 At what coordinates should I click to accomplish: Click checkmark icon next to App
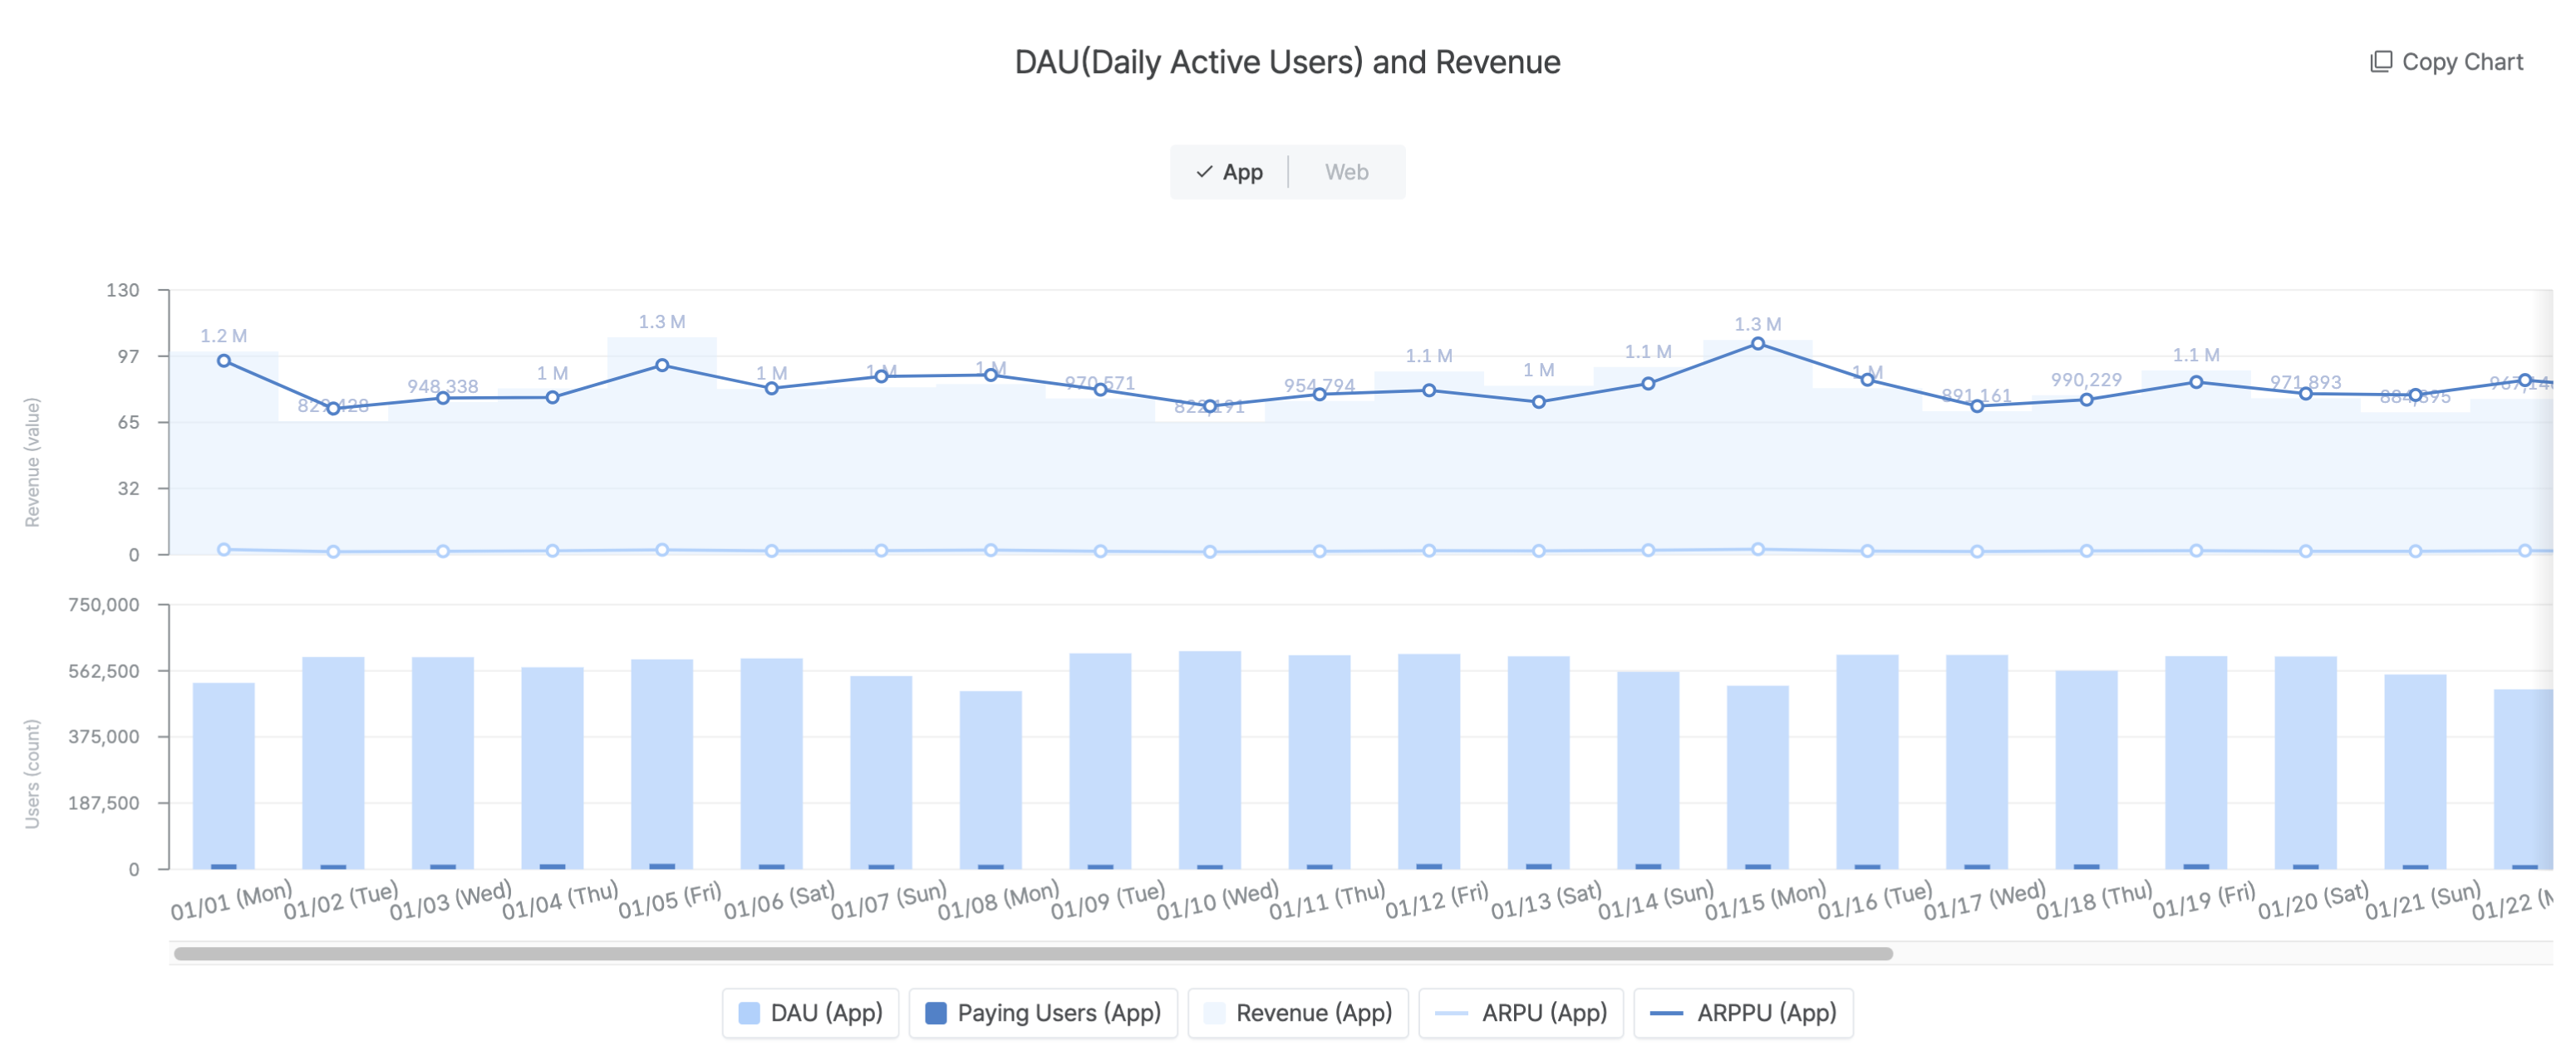pyautogui.click(x=1204, y=172)
